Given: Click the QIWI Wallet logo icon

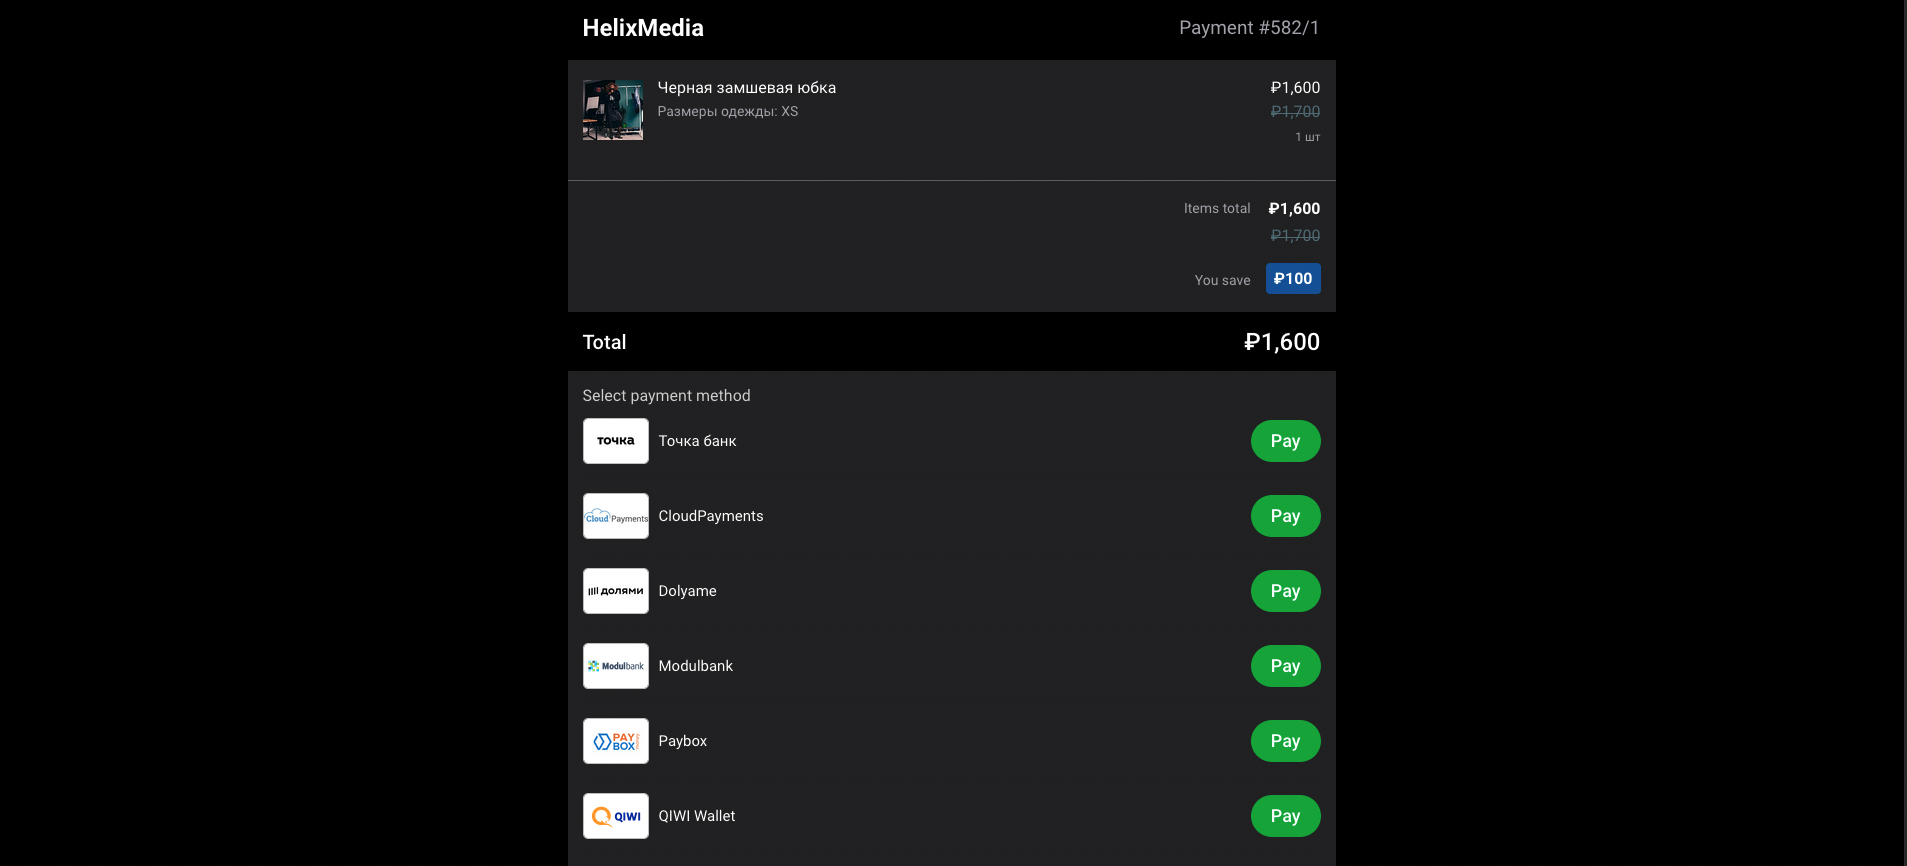Looking at the screenshot, I should 615,816.
